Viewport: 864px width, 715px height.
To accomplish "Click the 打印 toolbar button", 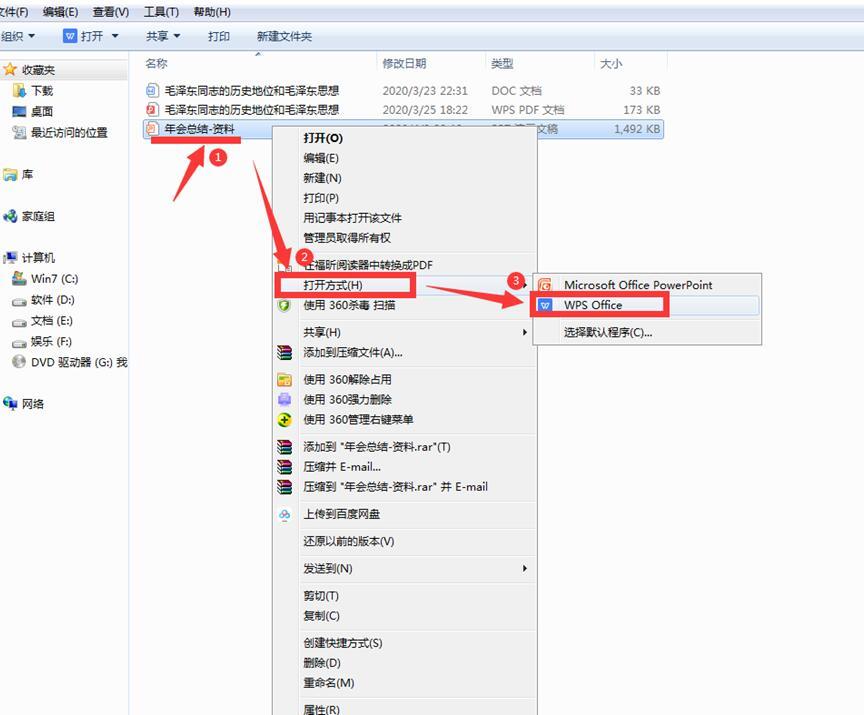I will point(219,36).
